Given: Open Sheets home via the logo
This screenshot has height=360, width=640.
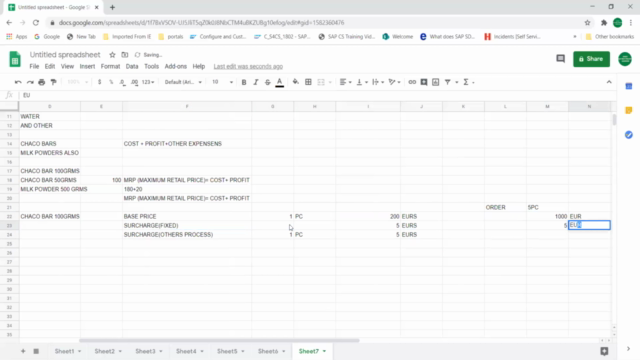Looking at the screenshot, I should click(x=15, y=59).
